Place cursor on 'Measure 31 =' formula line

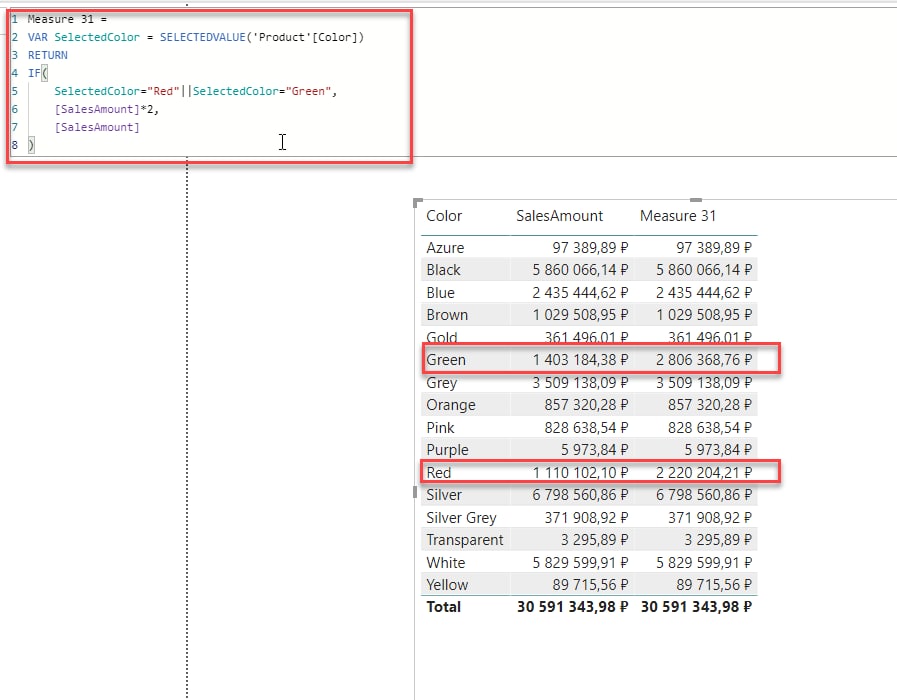pyautogui.click(x=68, y=19)
